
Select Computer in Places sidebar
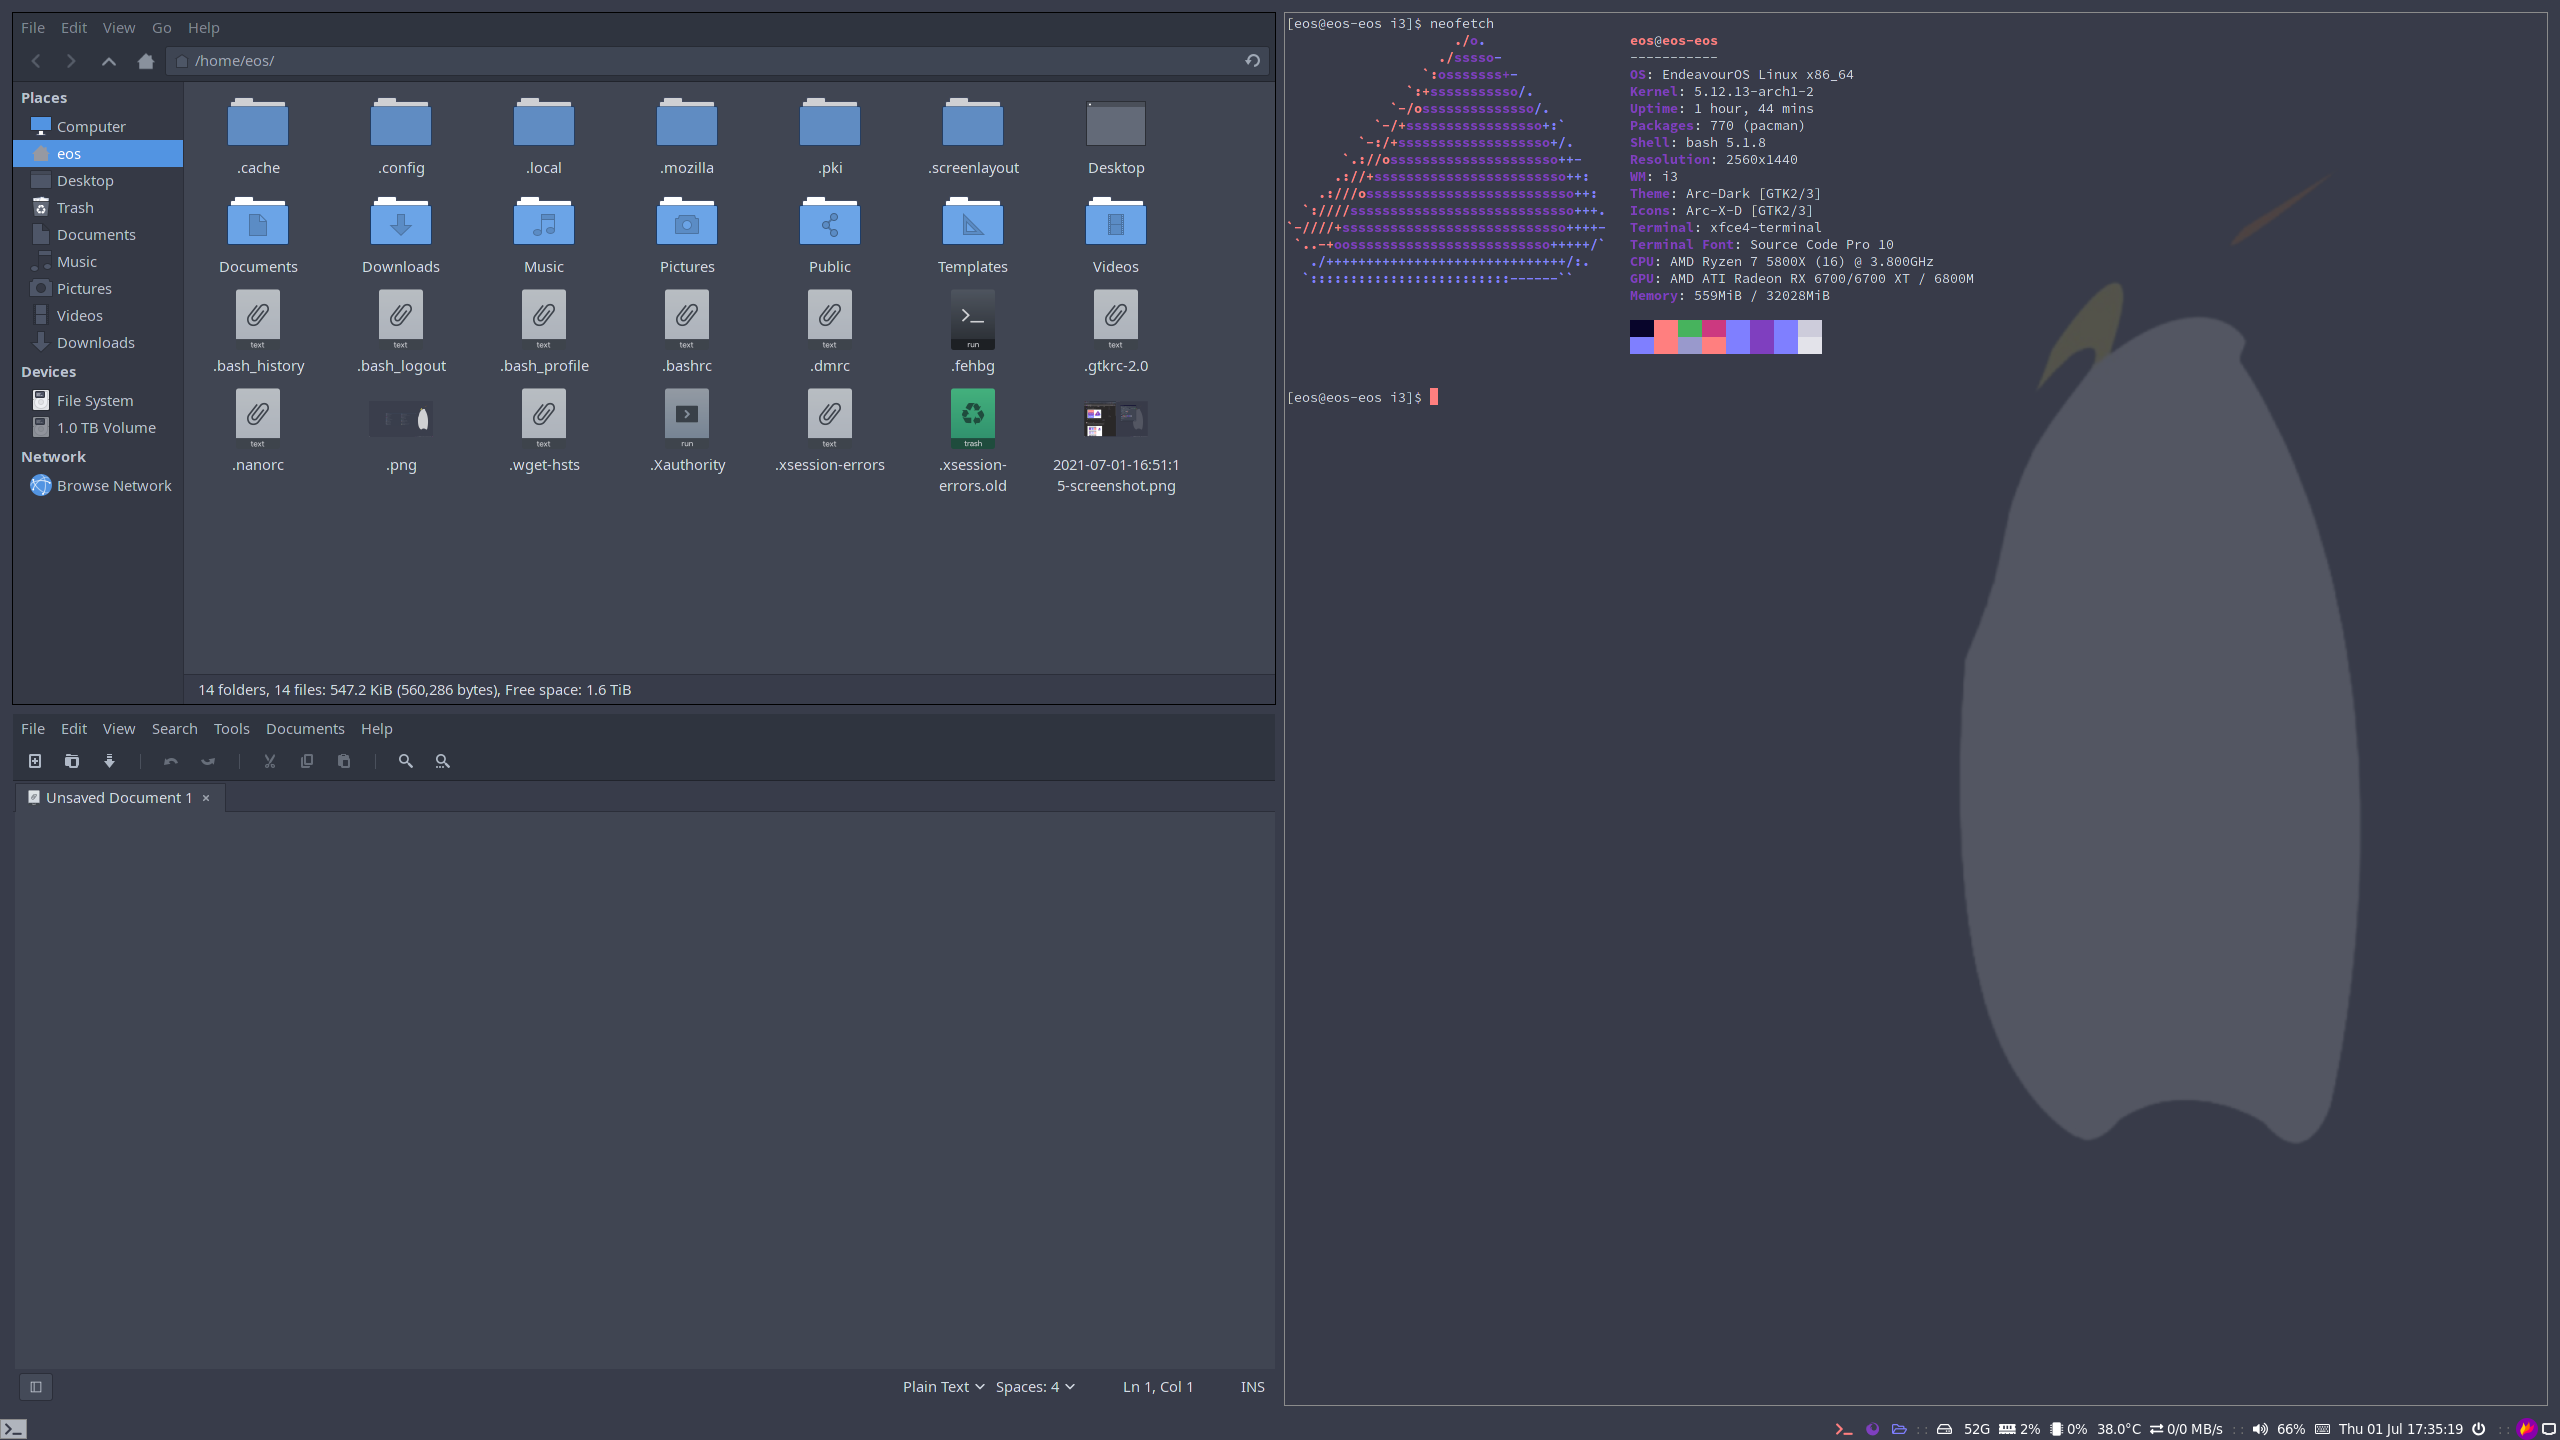click(x=97, y=127)
